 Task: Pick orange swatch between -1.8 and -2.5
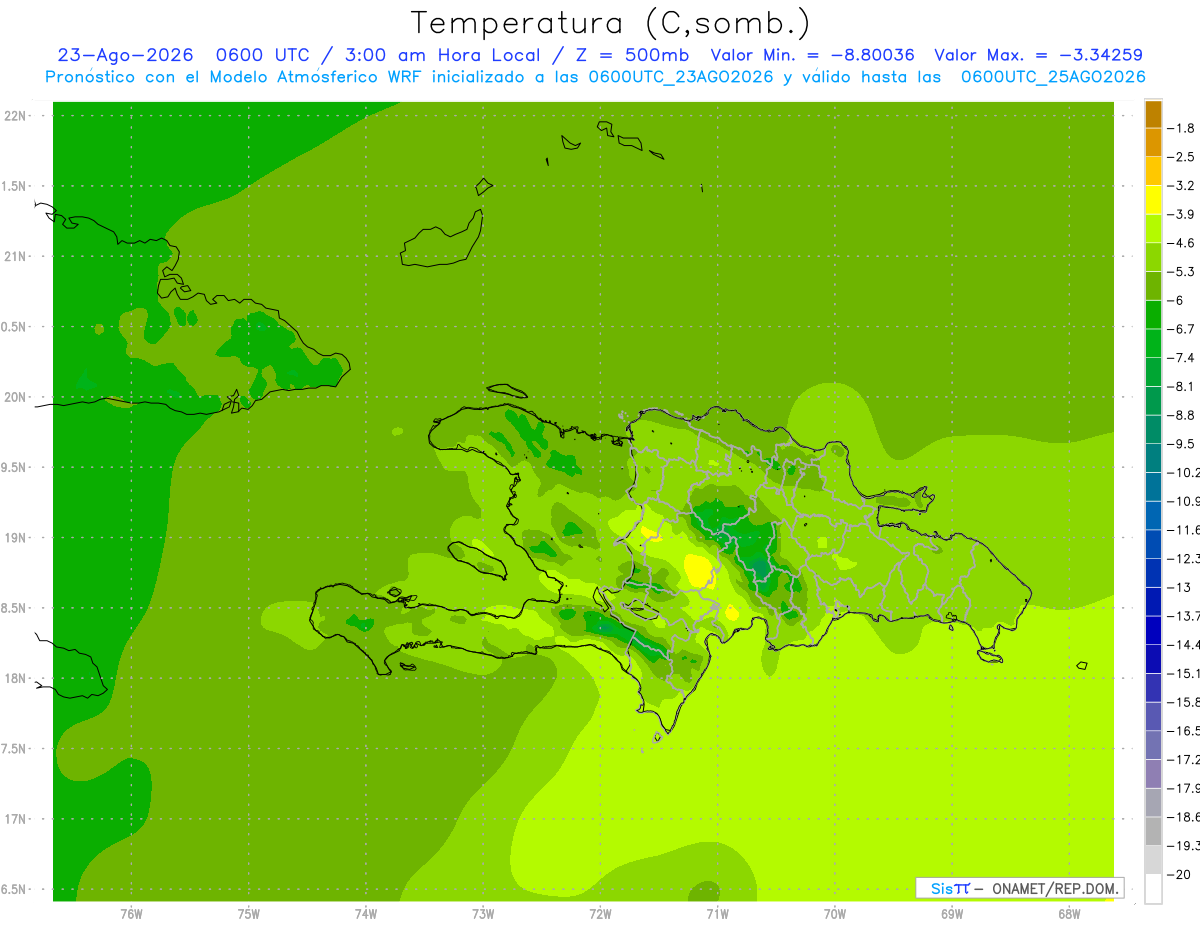tap(1153, 143)
